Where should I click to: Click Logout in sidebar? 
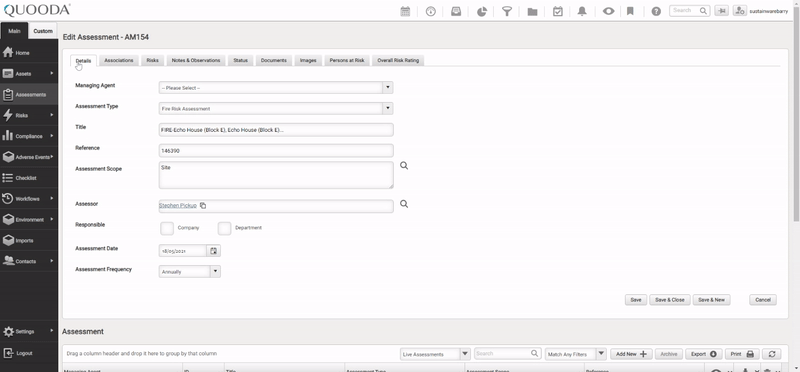29,353
